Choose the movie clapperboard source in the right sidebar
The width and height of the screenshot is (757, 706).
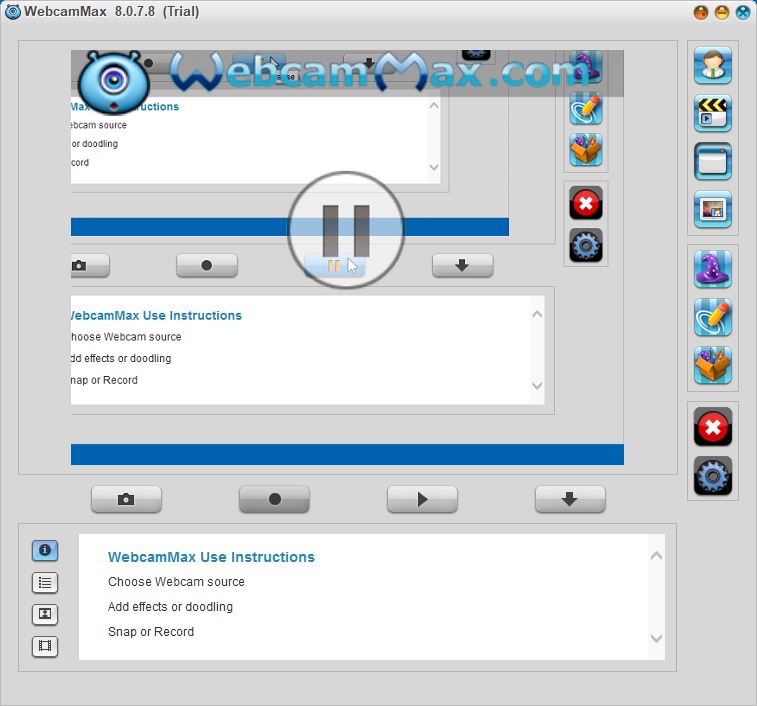coord(713,114)
